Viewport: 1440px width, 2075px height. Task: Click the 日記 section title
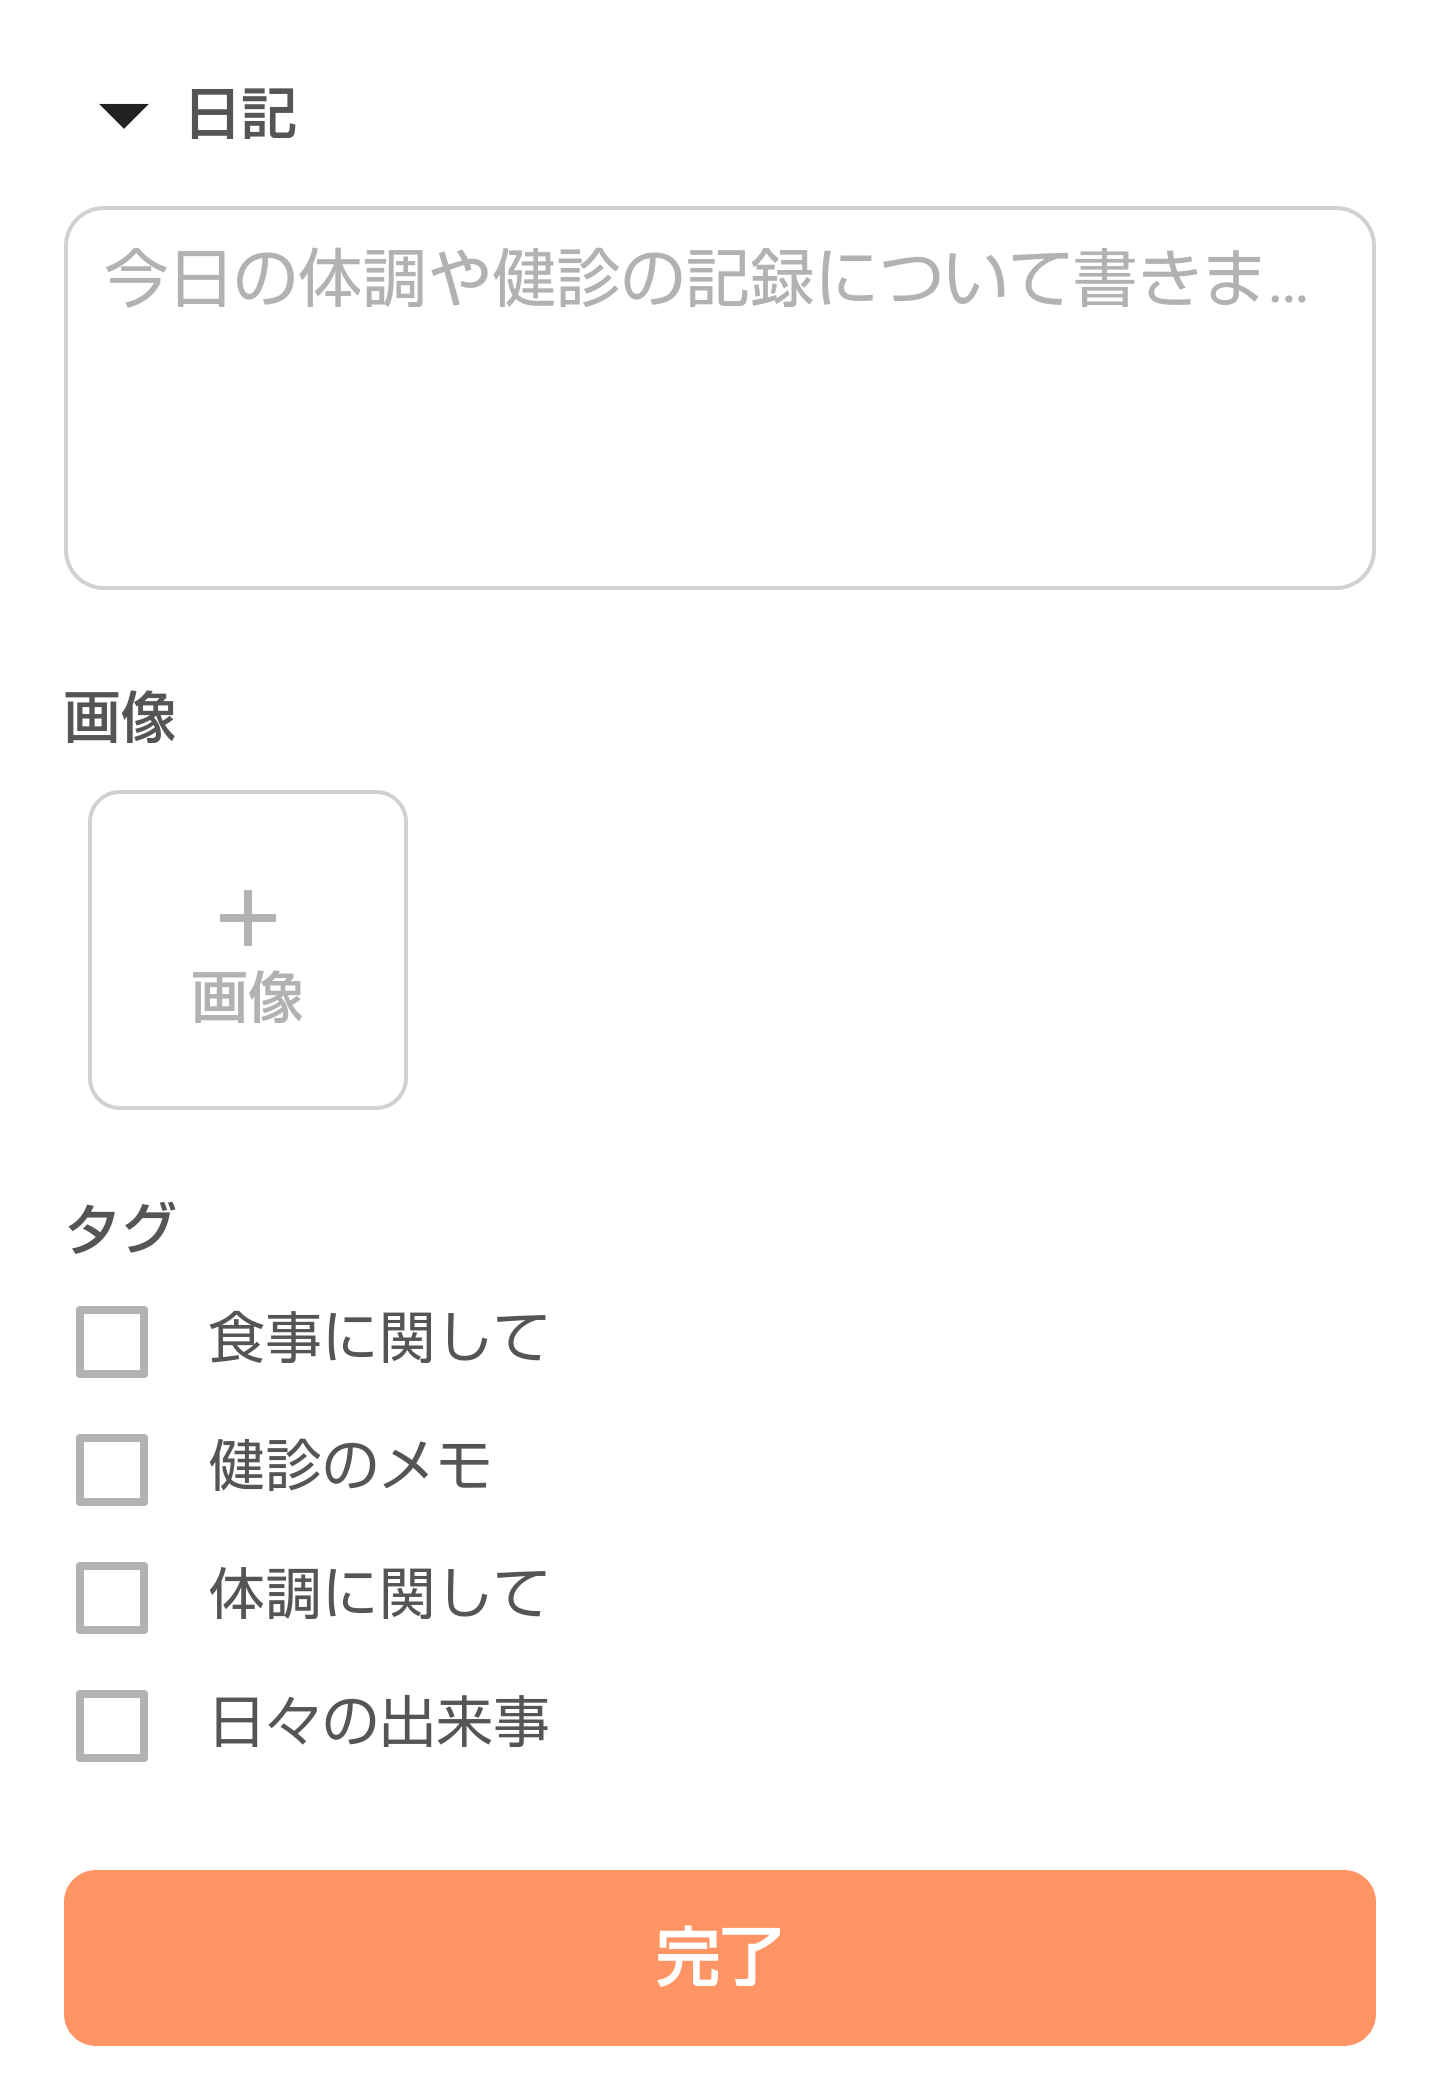[242, 114]
